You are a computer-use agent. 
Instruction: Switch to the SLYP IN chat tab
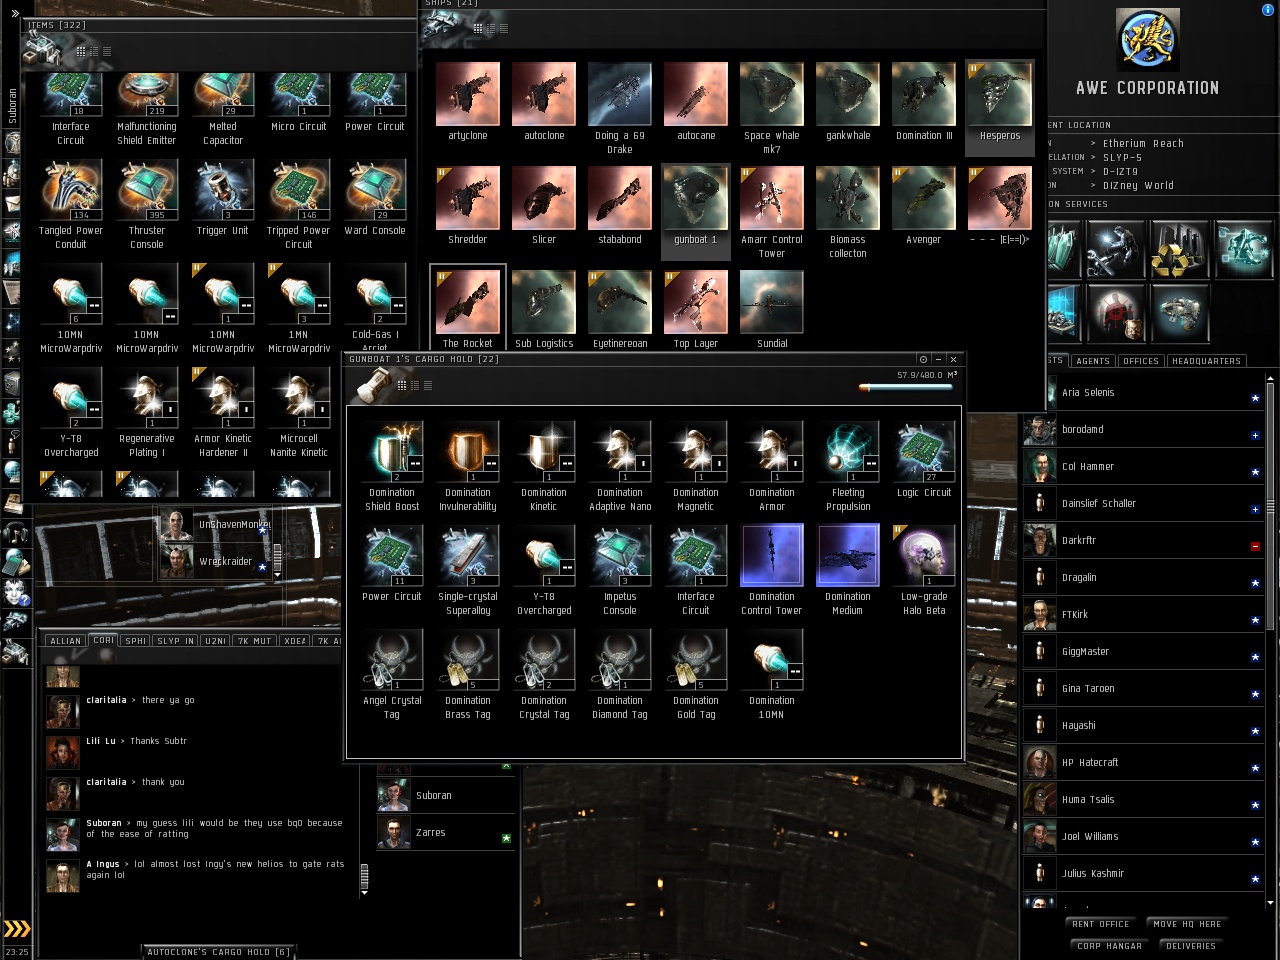point(176,641)
